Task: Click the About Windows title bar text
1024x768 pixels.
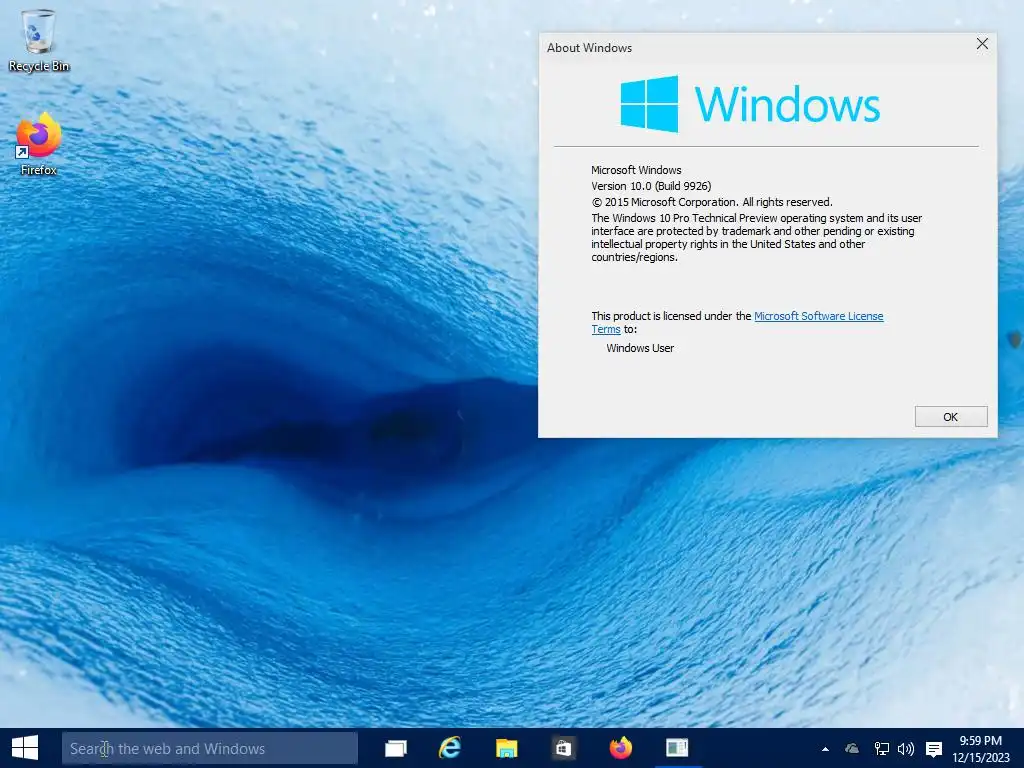Action: 589,48
